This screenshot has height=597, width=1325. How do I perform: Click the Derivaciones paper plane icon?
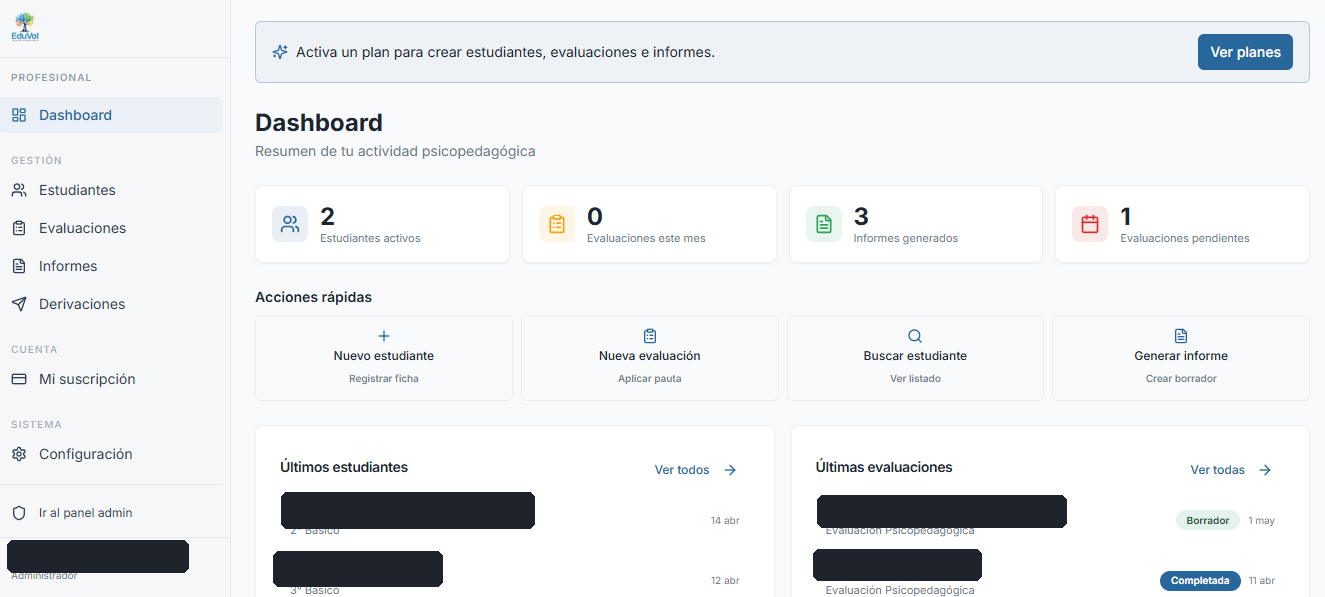[x=19, y=304]
